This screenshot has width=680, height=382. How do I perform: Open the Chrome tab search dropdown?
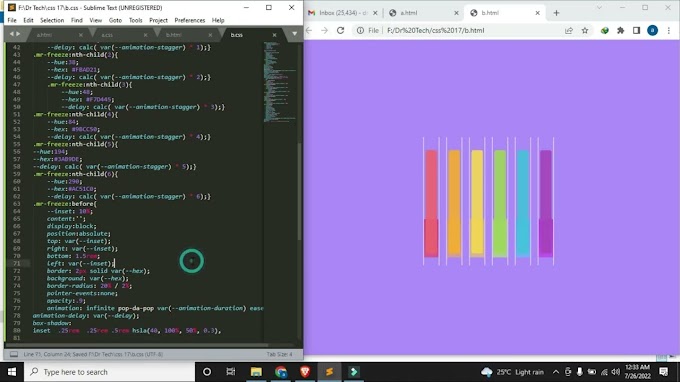click(599, 8)
